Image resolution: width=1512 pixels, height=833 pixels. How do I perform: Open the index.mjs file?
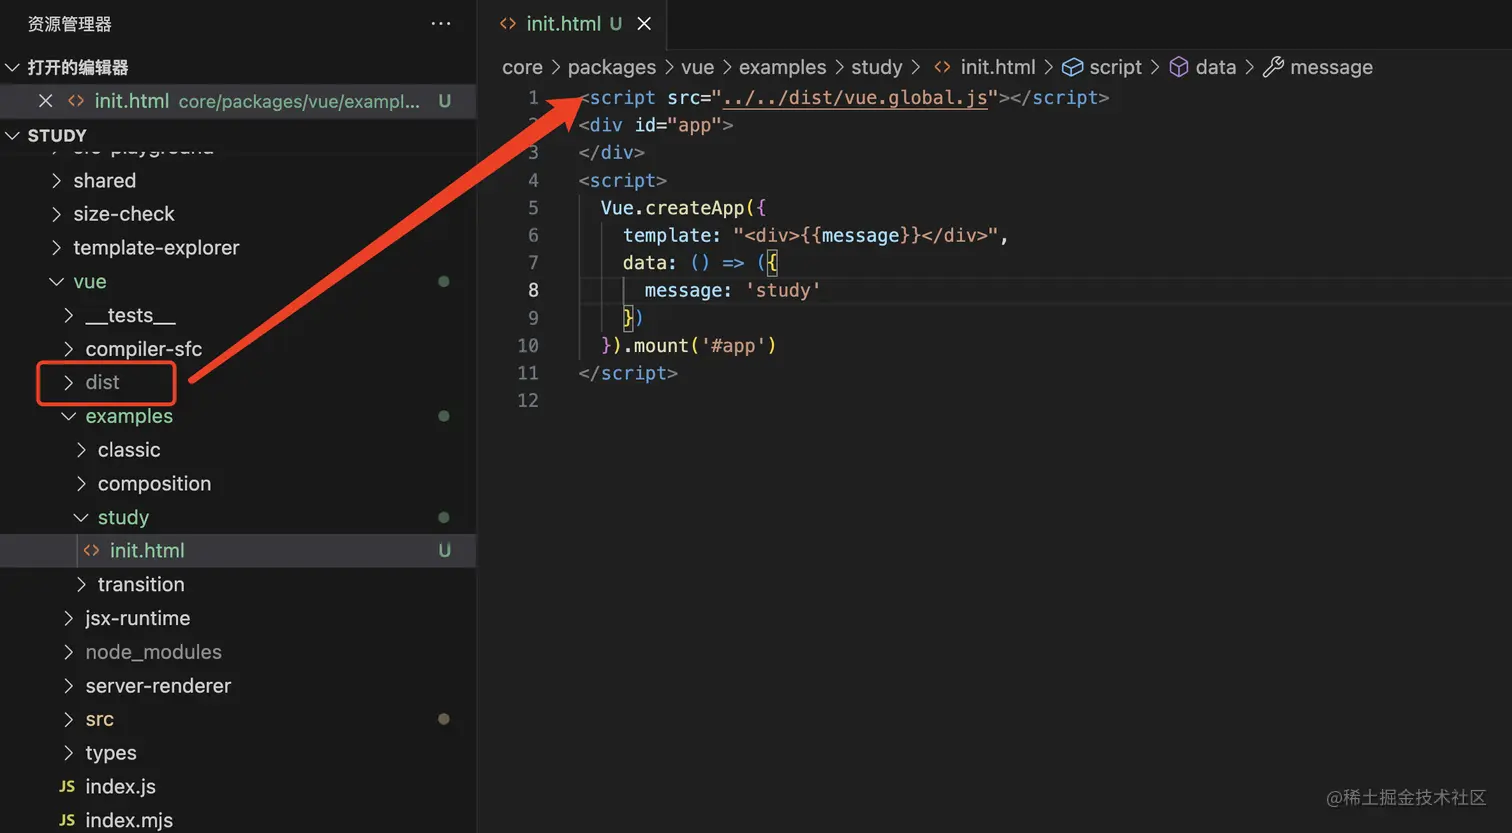tap(129, 821)
